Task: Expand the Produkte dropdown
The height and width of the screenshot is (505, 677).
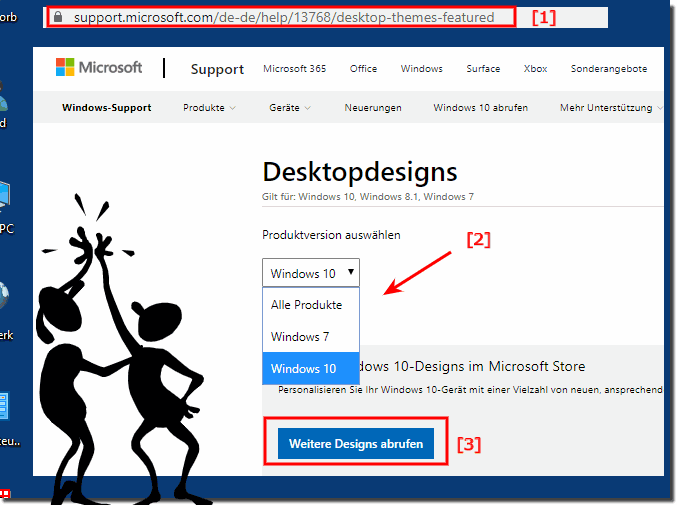Action: point(209,107)
